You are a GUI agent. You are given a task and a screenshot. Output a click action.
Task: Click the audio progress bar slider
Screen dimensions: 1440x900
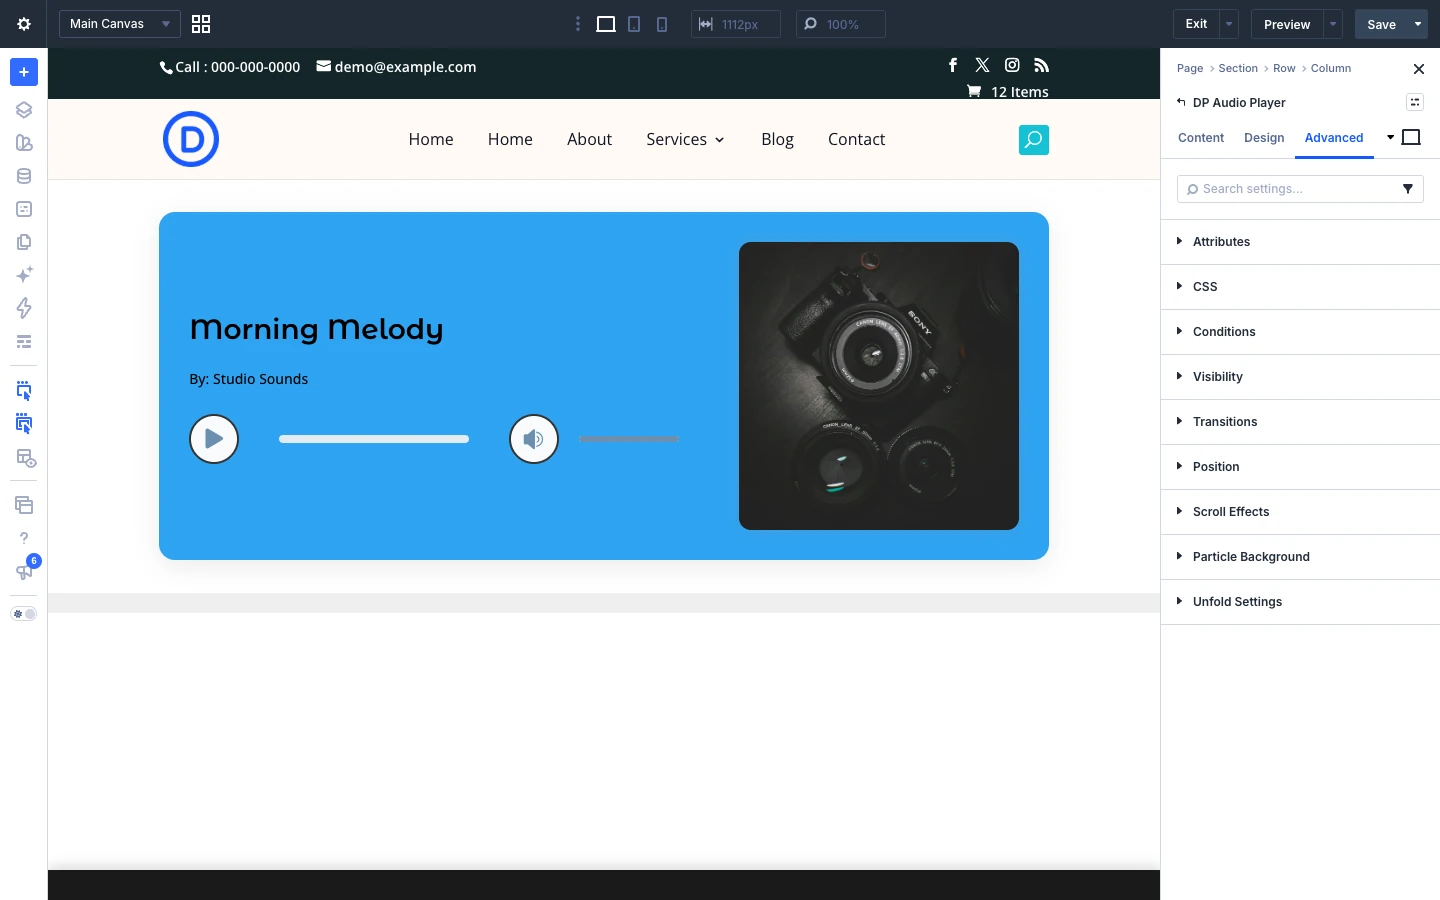coord(374,439)
